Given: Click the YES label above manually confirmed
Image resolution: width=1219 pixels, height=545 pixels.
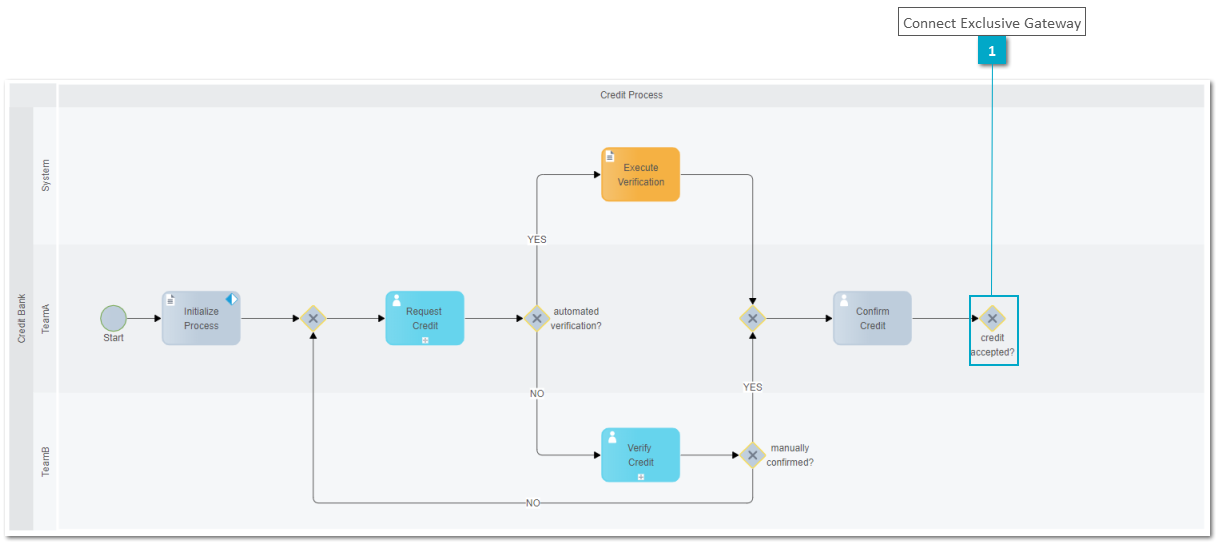Looking at the screenshot, I should (753, 387).
